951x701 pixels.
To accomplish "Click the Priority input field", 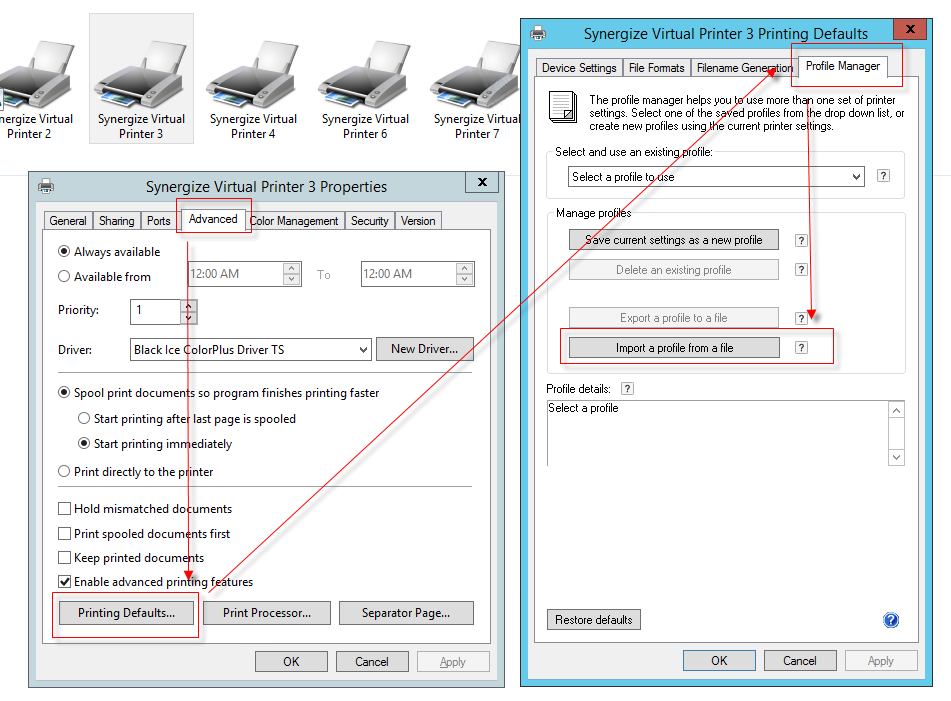I will 156,312.
